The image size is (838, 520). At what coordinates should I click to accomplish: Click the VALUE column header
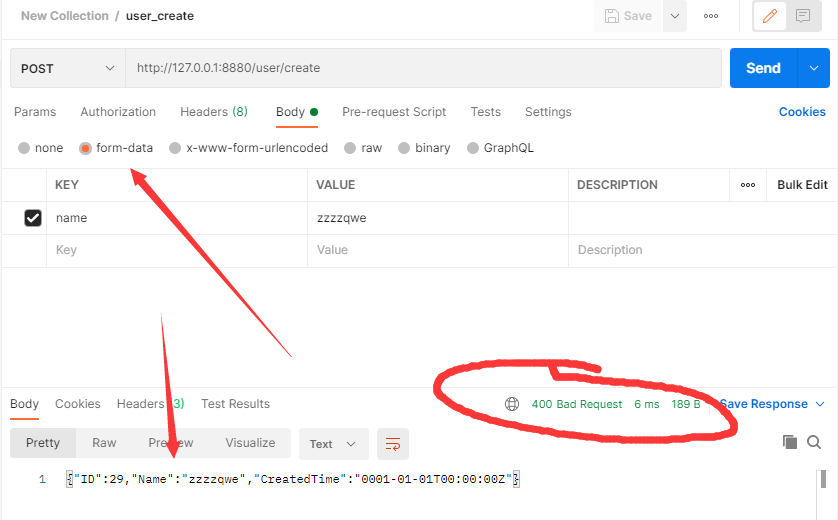click(x=336, y=185)
